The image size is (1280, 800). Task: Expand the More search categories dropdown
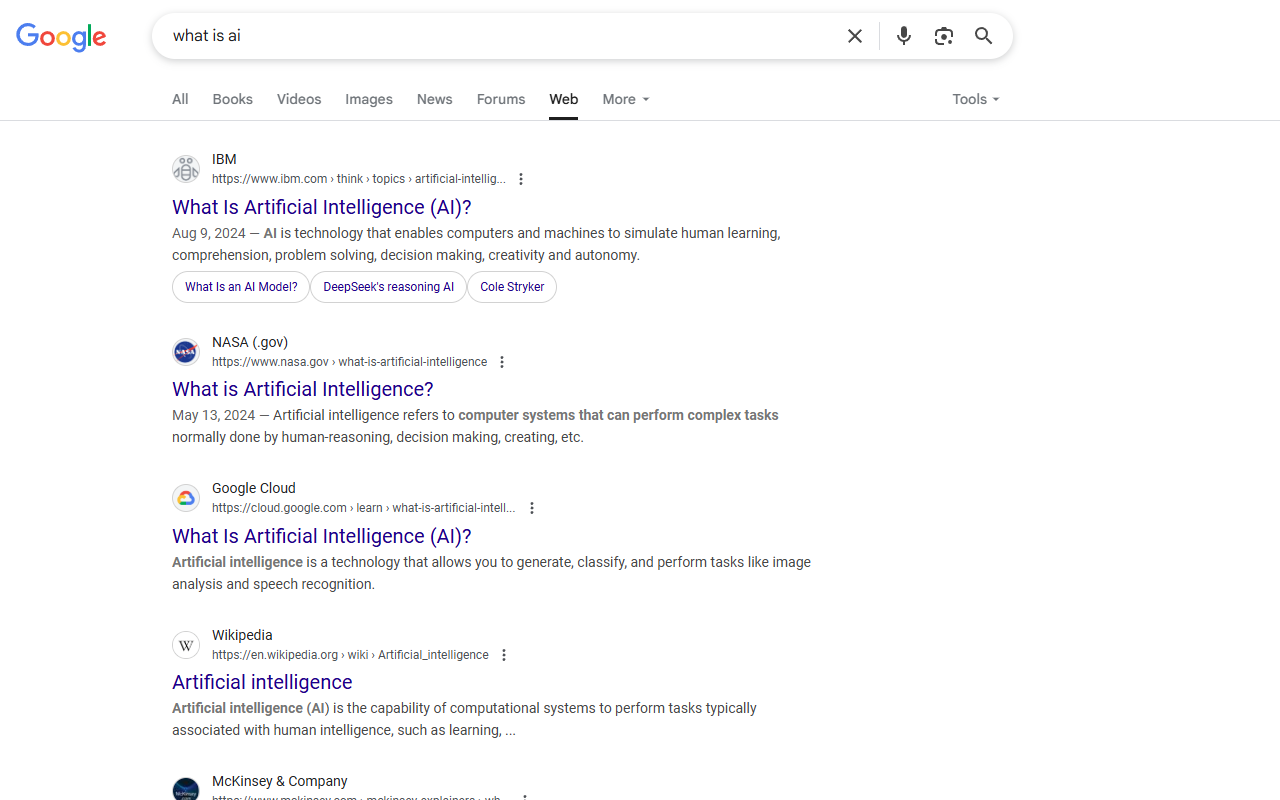tap(625, 99)
